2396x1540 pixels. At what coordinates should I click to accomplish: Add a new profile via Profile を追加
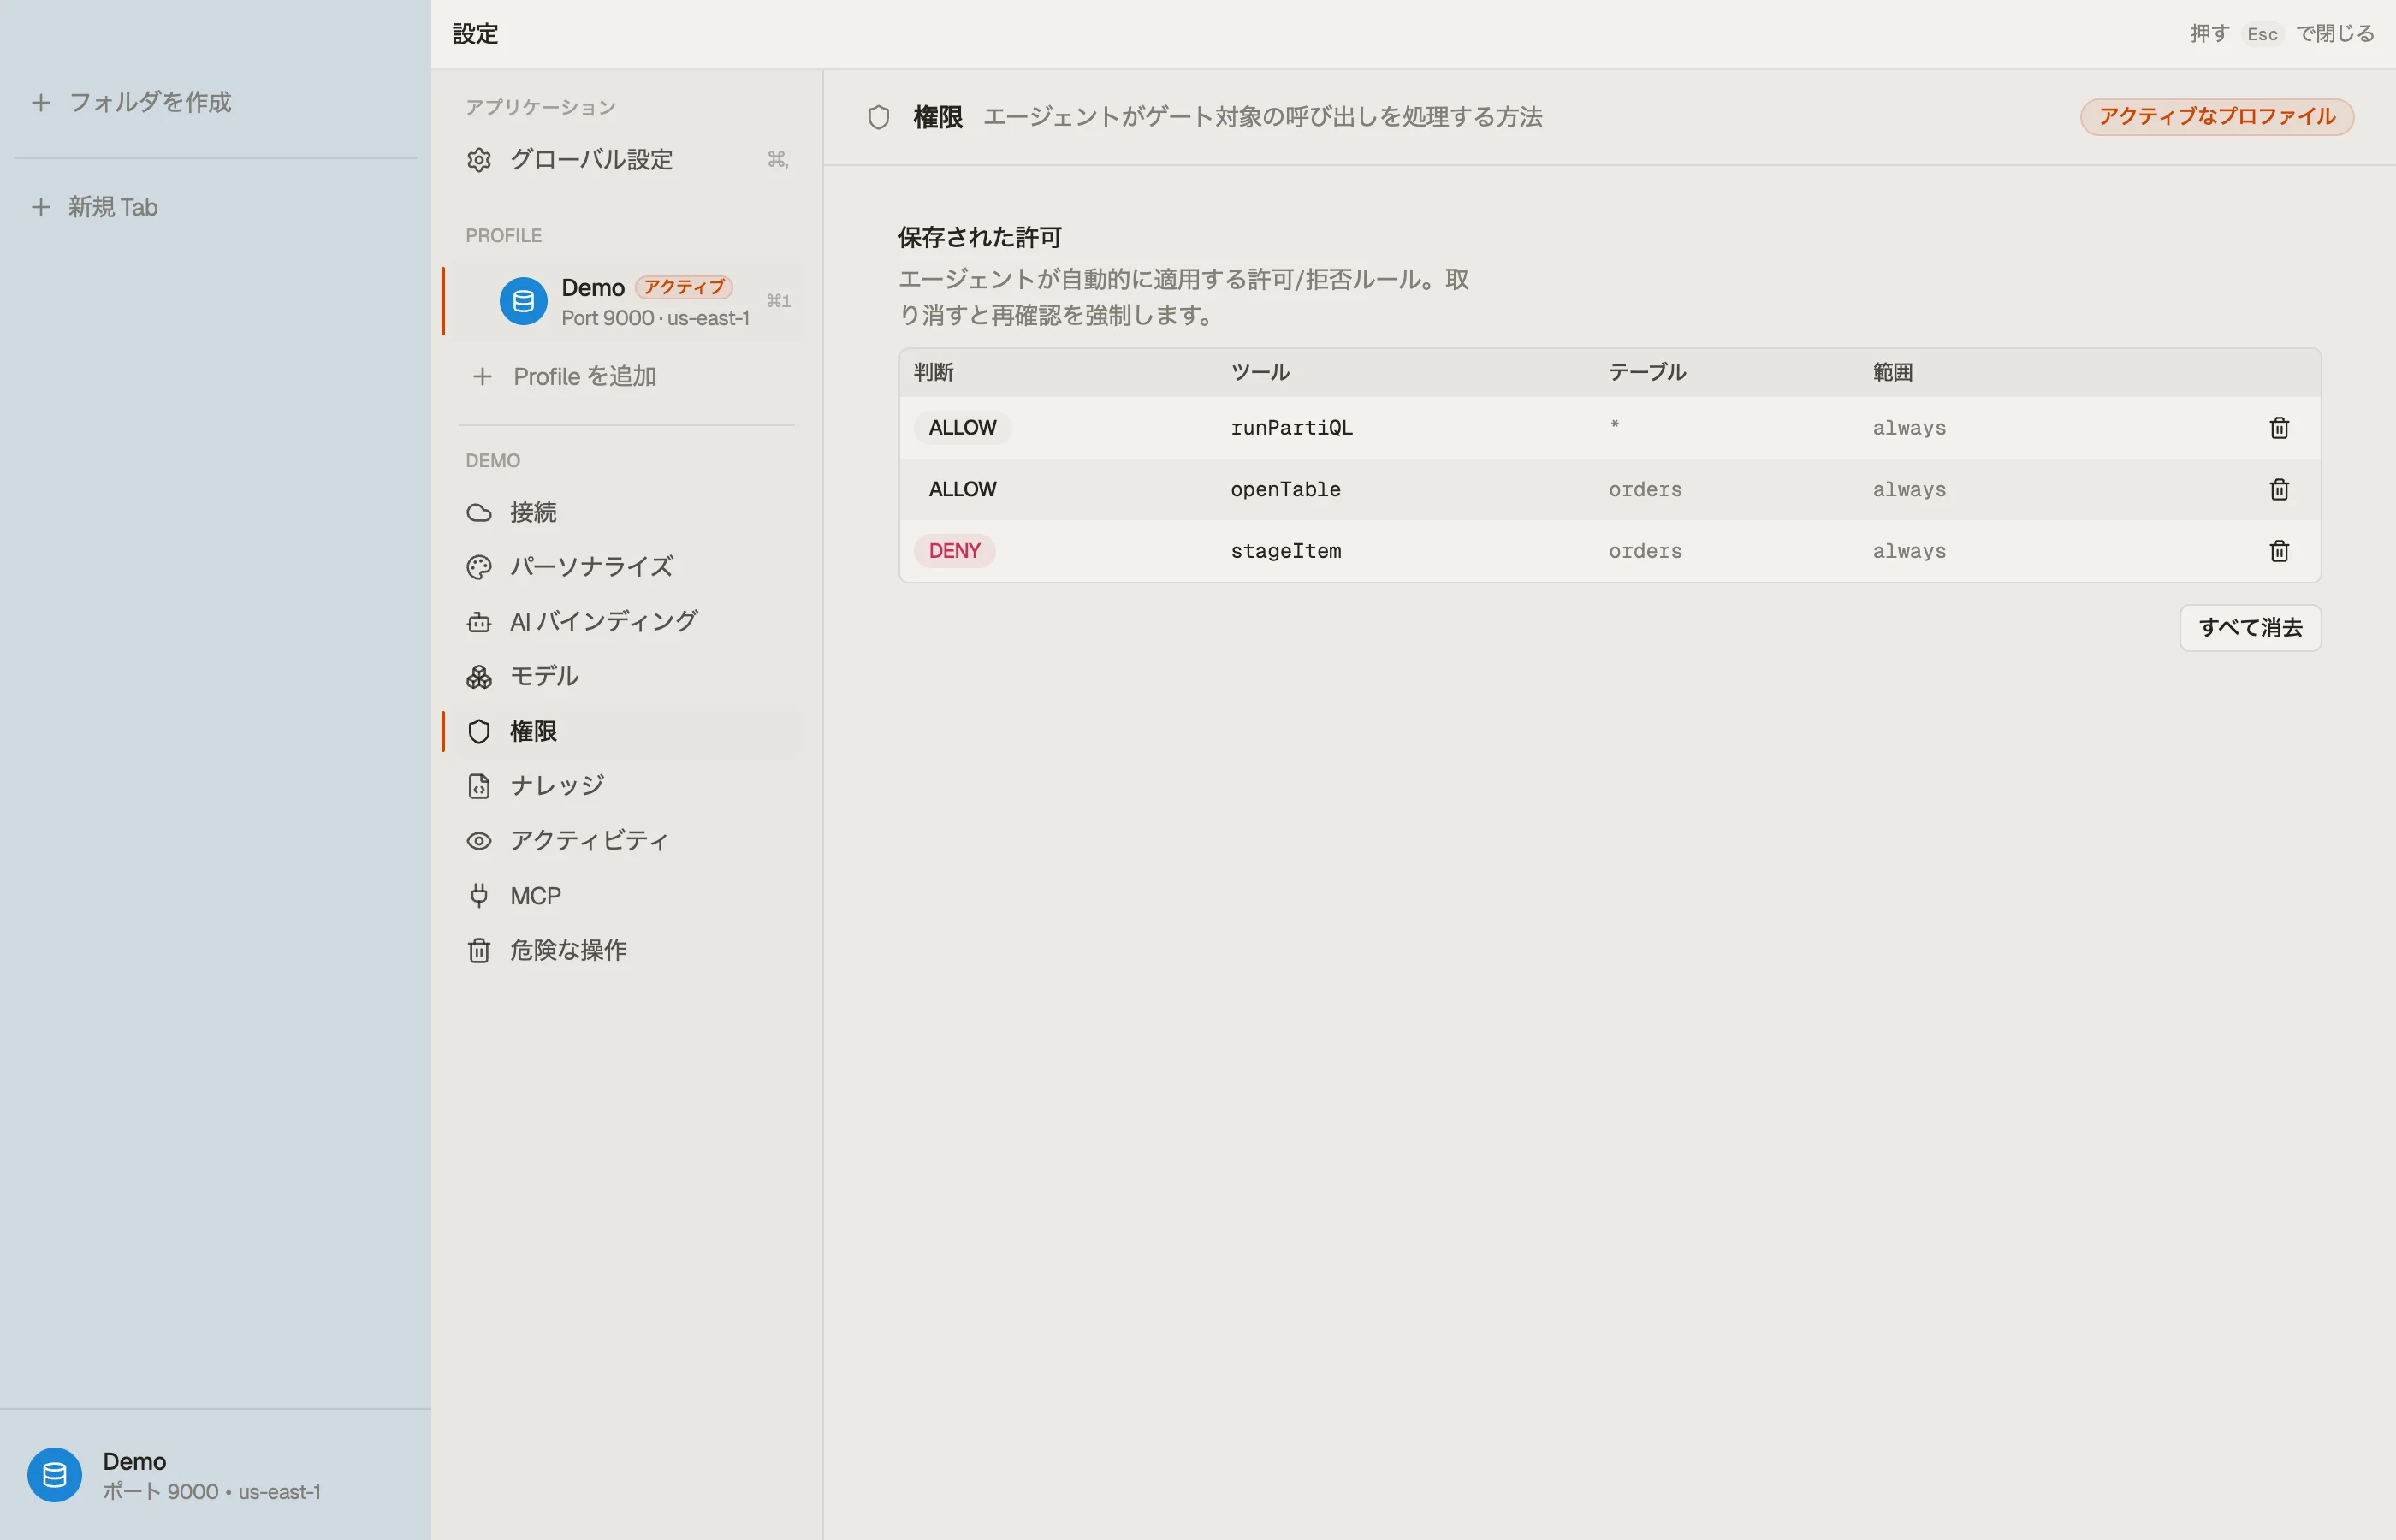[626, 377]
